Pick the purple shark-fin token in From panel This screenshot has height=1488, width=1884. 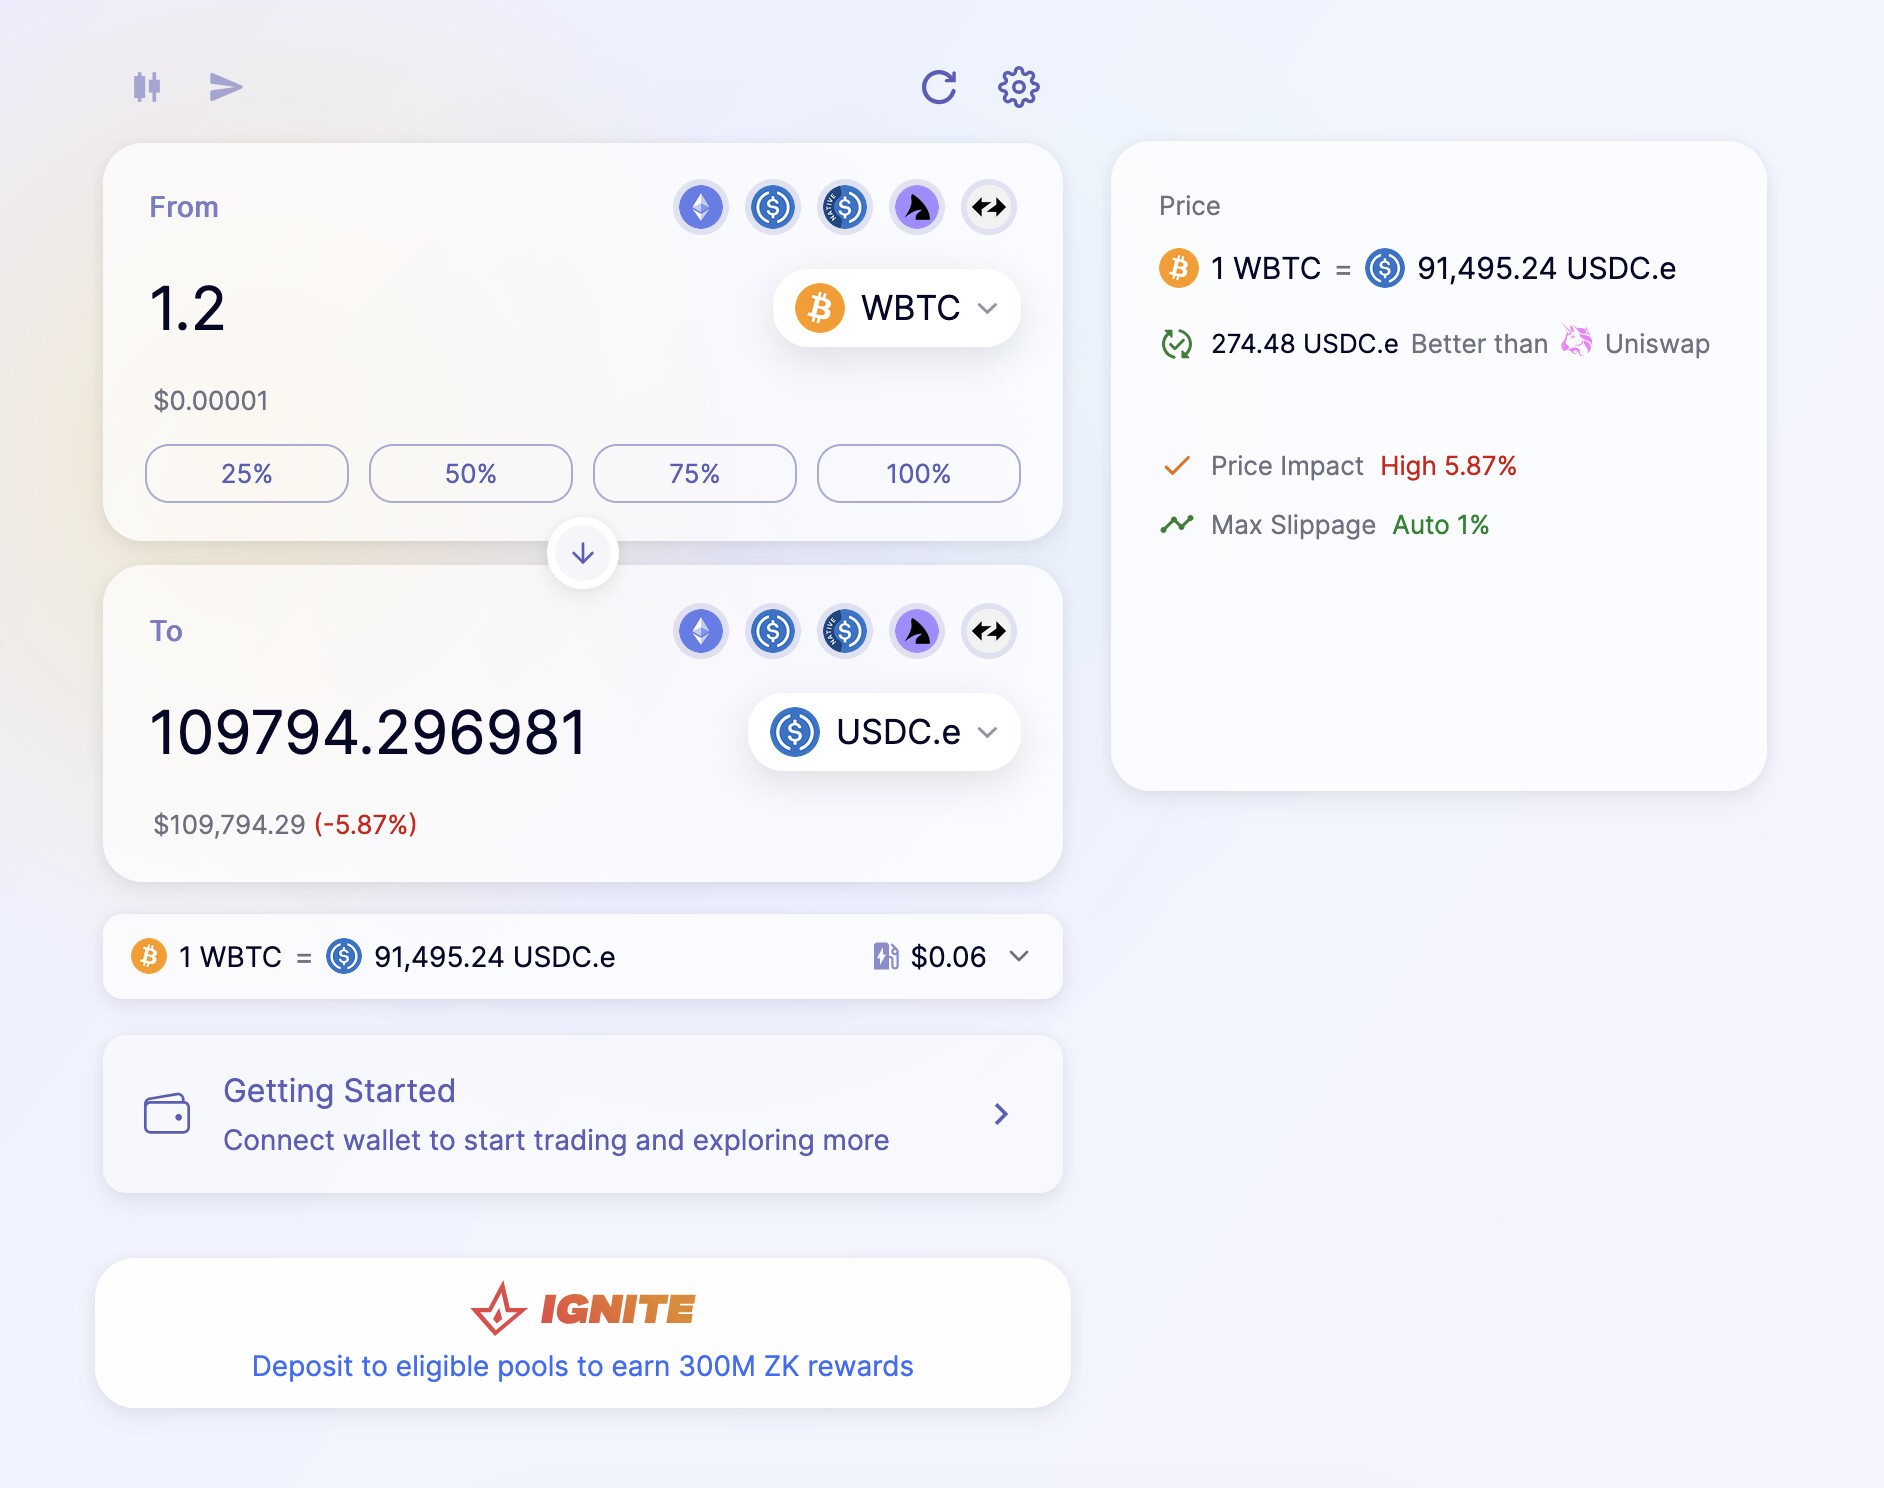[917, 208]
